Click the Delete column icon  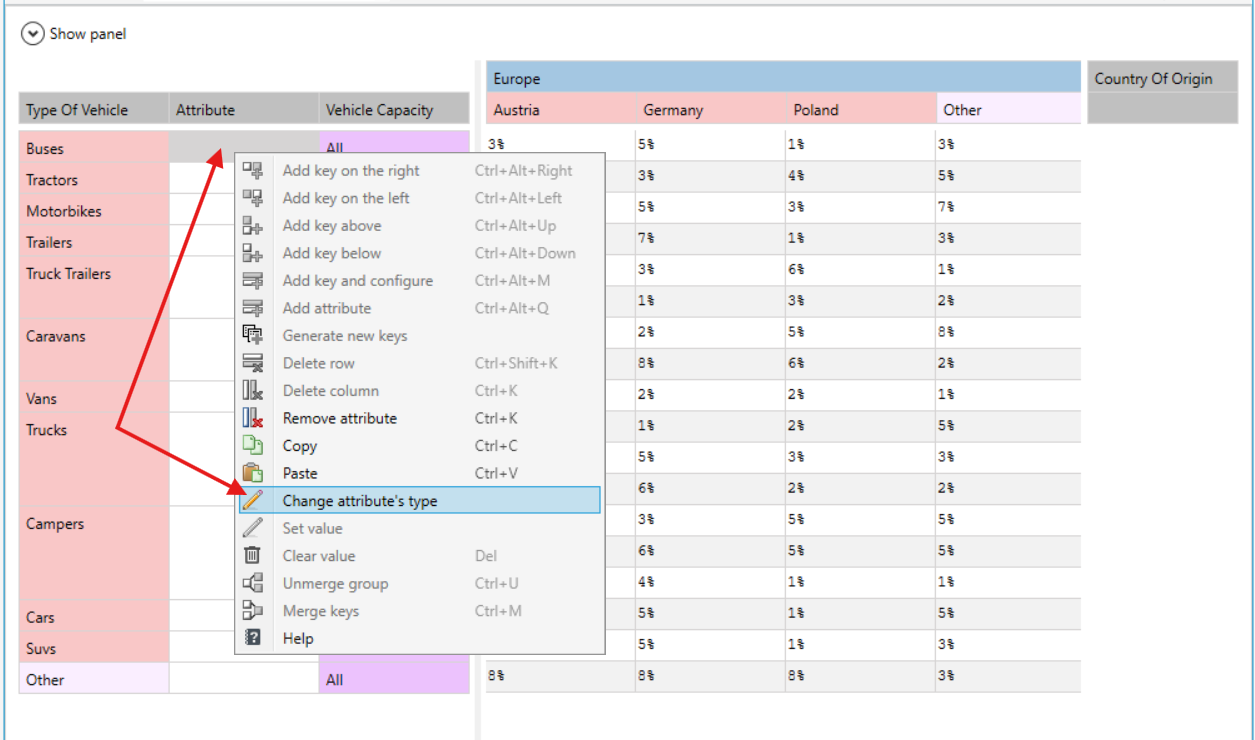pyautogui.click(x=253, y=391)
